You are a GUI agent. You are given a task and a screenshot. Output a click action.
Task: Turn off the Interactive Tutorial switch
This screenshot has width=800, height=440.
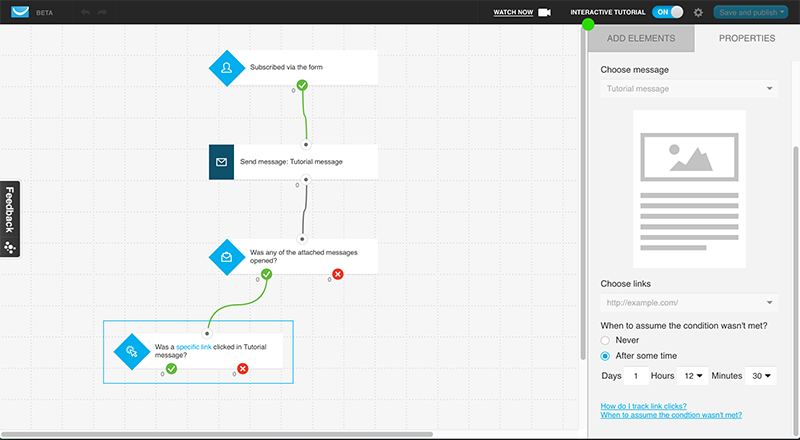[667, 12]
